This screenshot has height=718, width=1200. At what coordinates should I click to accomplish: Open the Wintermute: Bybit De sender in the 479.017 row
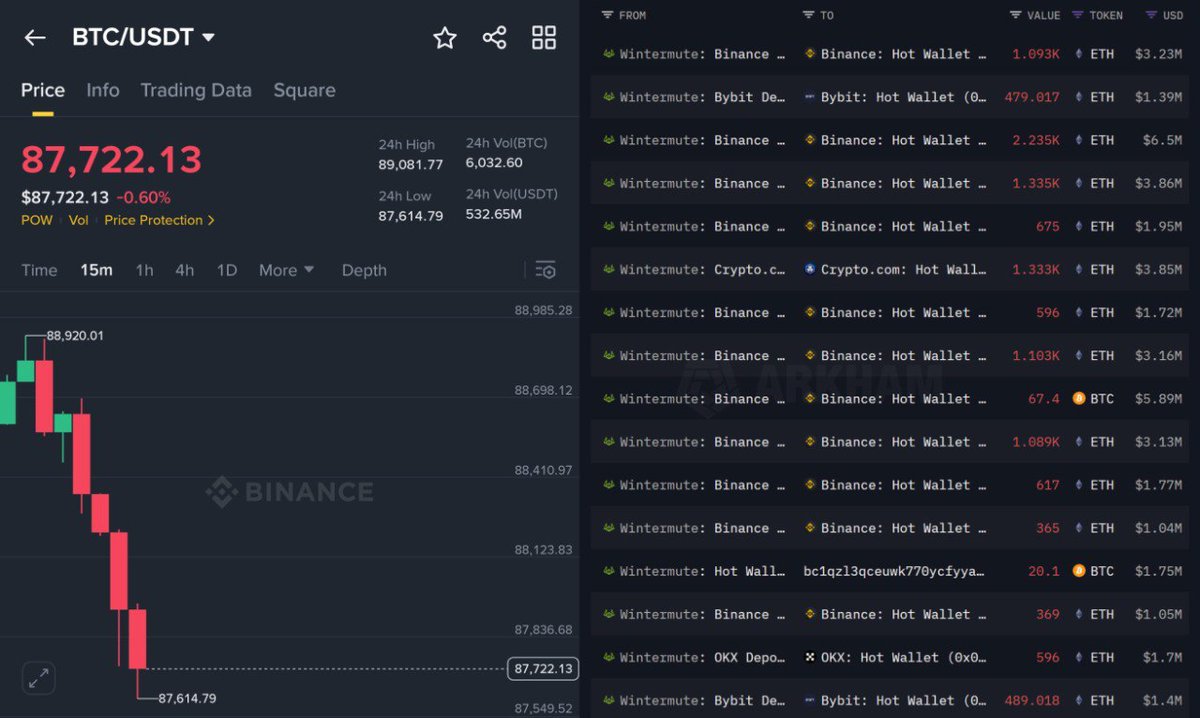[x=702, y=97]
